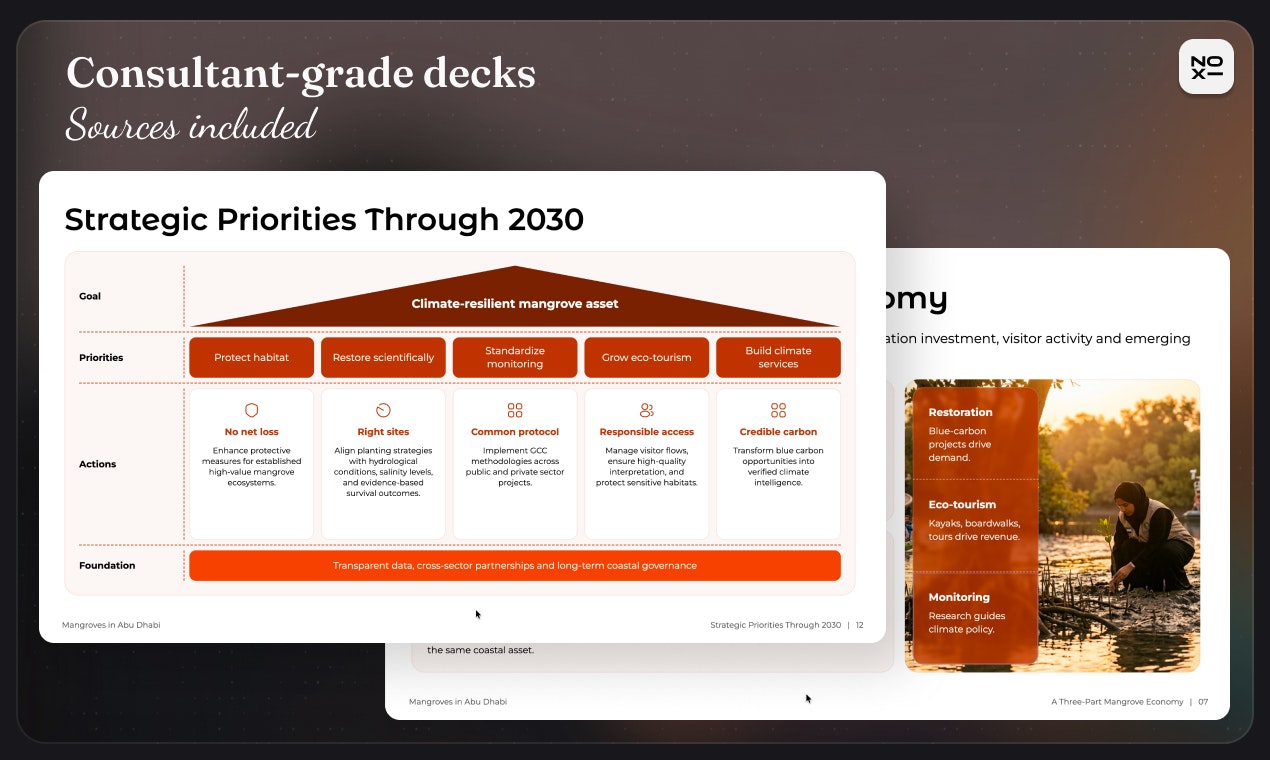Click 'Kayaks, boardwalks, tours drive revenue.' text
Viewport: 1270px width, 760px height.
[x=974, y=530]
